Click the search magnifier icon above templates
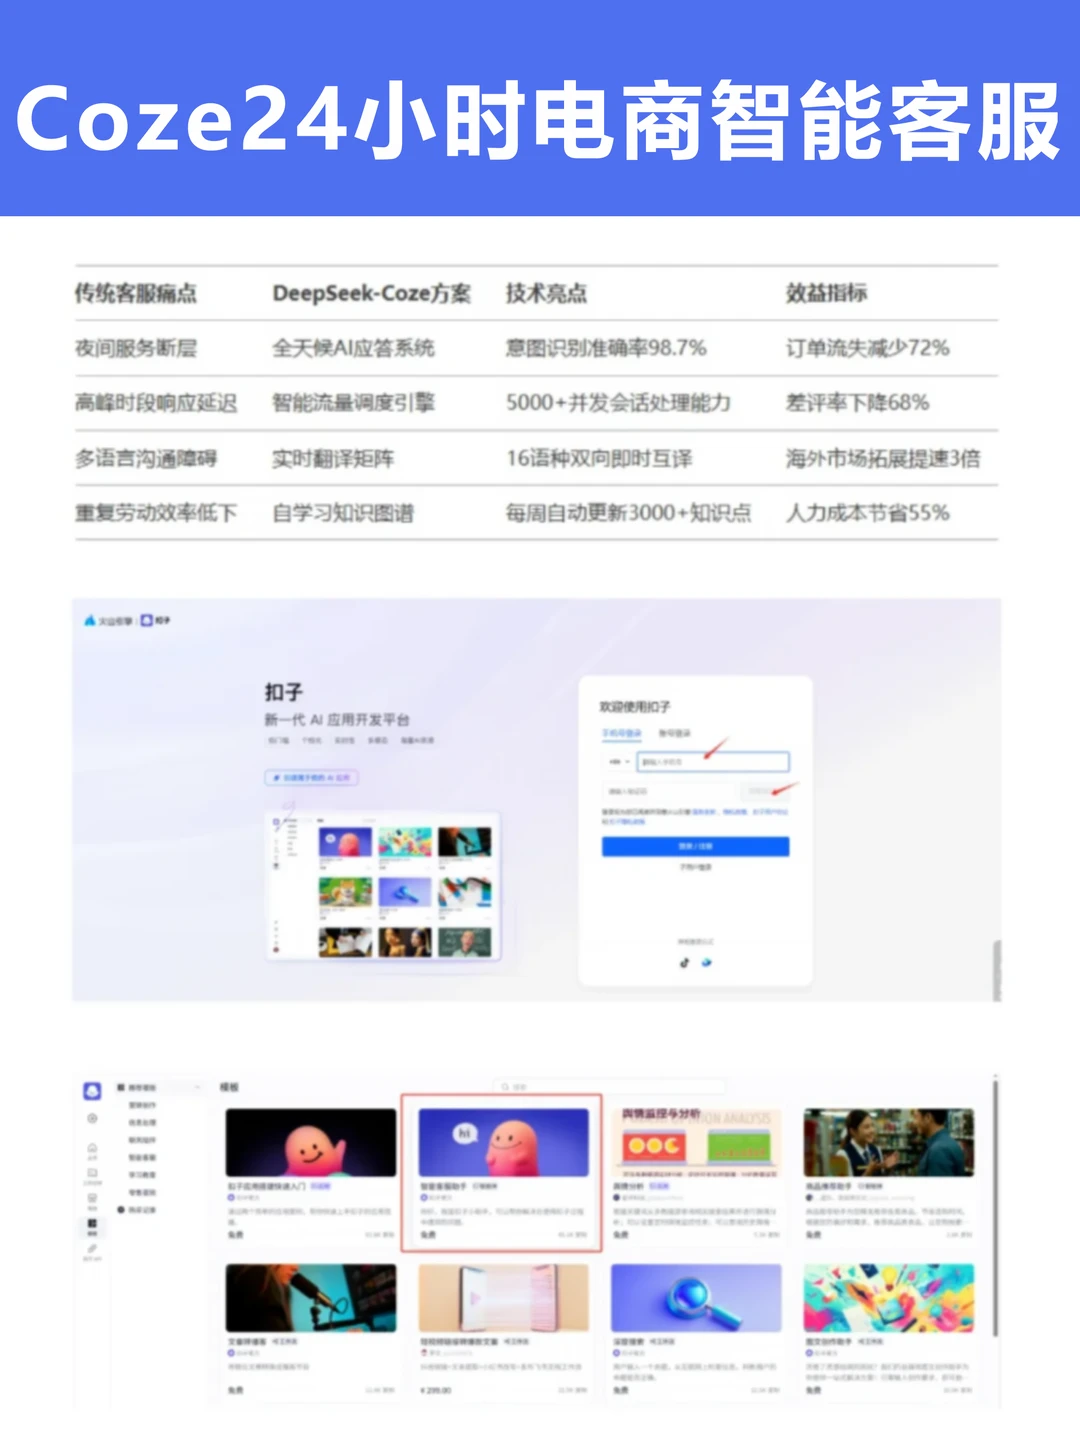Image resolution: width=1080 pixels, height=1440 pixels. coord(507,1086)
